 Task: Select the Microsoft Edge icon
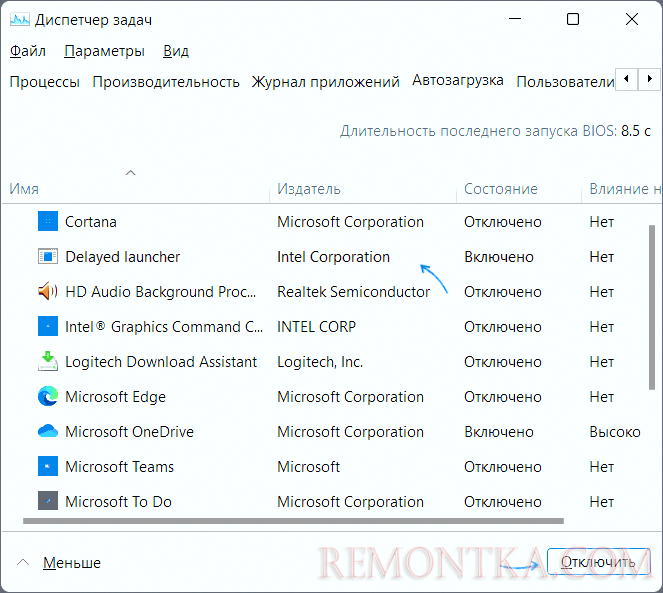(48, 396)
